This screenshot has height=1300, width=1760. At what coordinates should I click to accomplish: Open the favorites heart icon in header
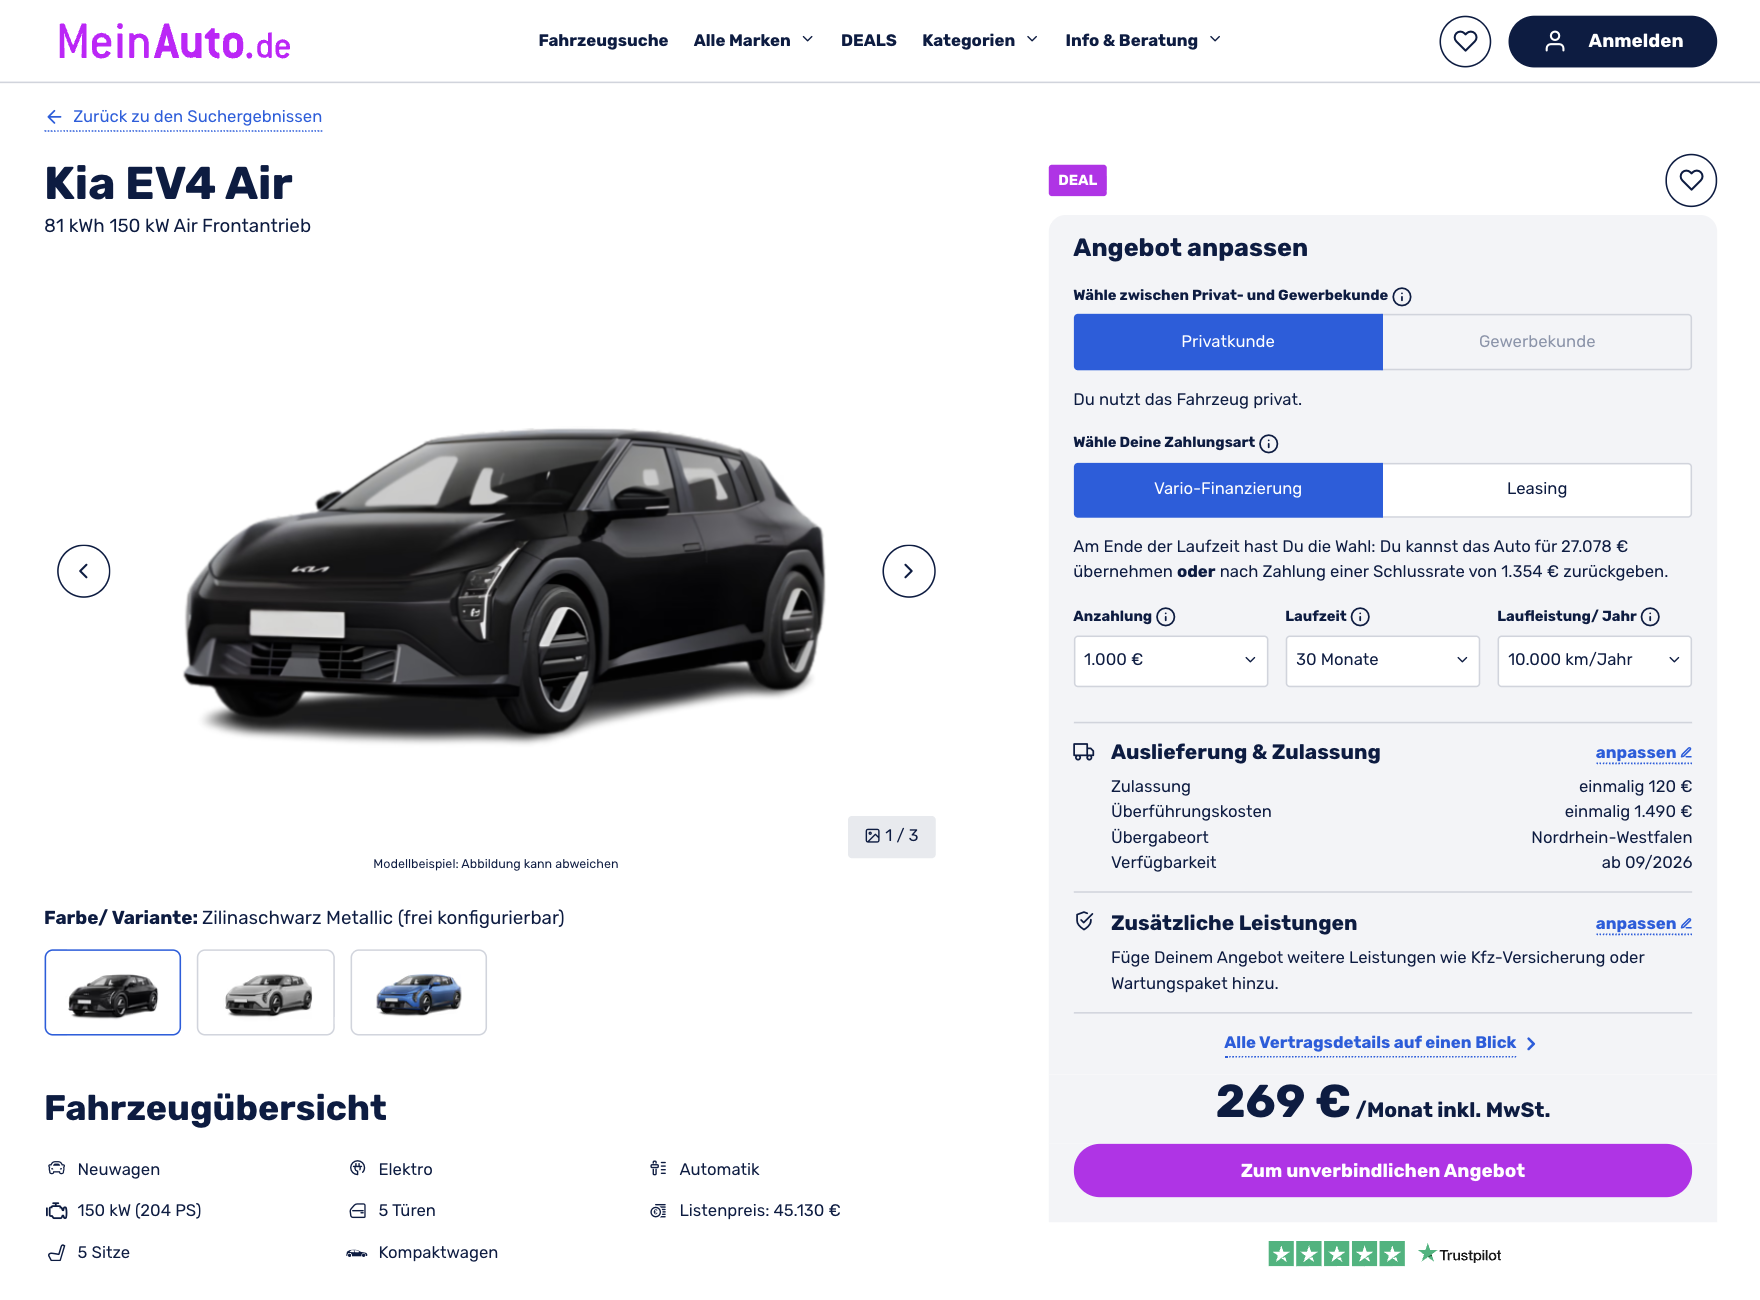coord(1465,41)
